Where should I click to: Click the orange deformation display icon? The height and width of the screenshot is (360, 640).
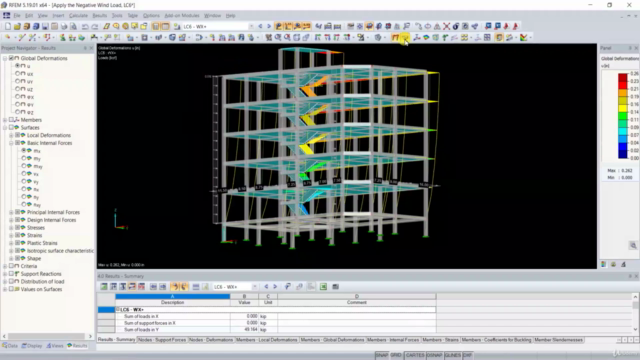pyautogui.click(x=395, y=38)
